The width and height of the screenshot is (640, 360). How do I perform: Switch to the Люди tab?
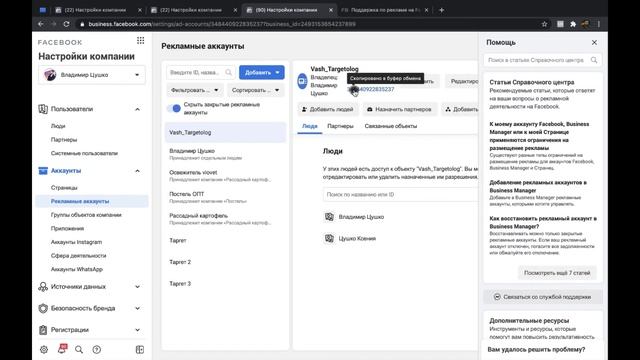coord(309,126)
